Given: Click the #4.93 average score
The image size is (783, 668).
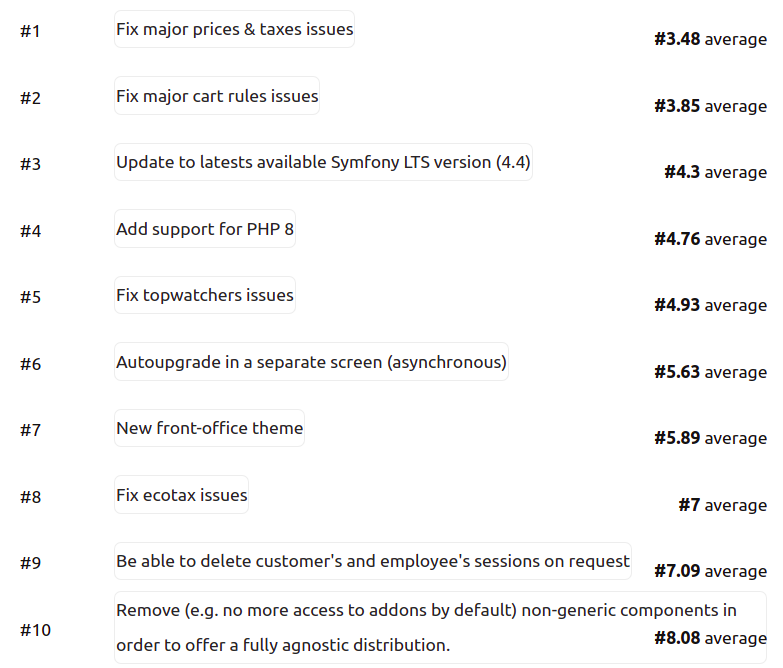Looking at the screenshot, I should (x=710, y=305).
